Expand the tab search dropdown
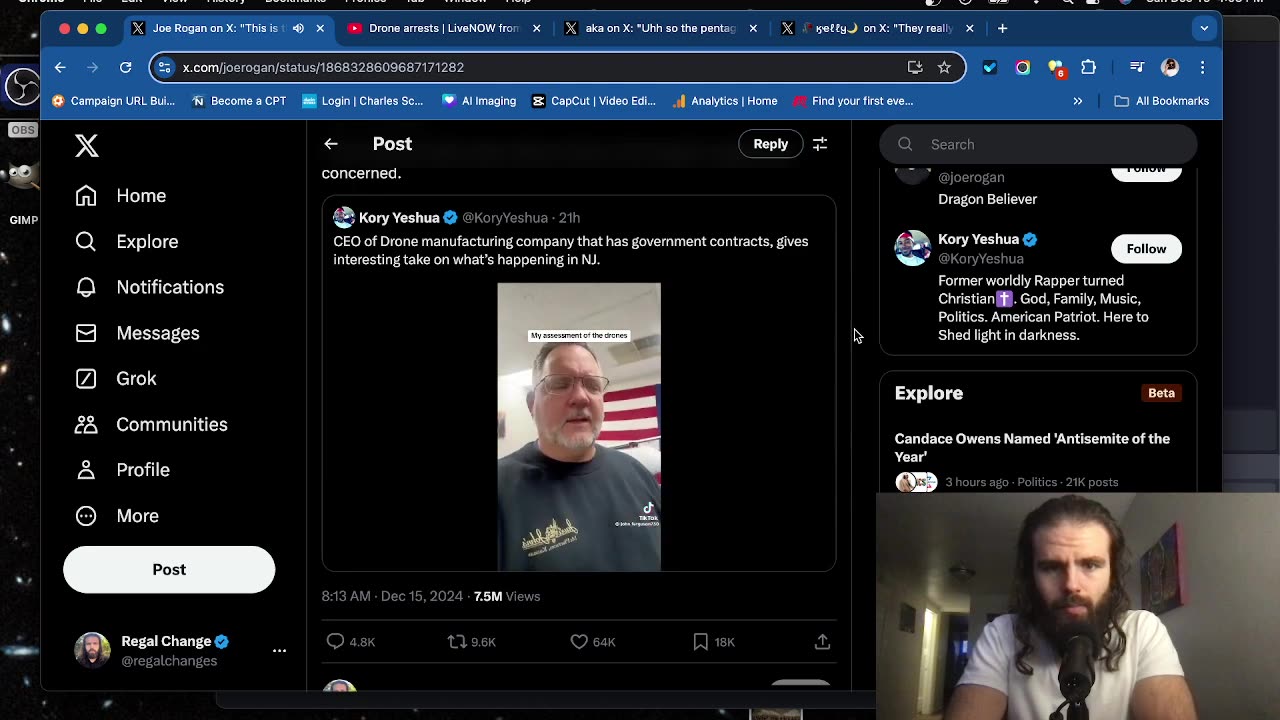 click(x=1204, y=28)
